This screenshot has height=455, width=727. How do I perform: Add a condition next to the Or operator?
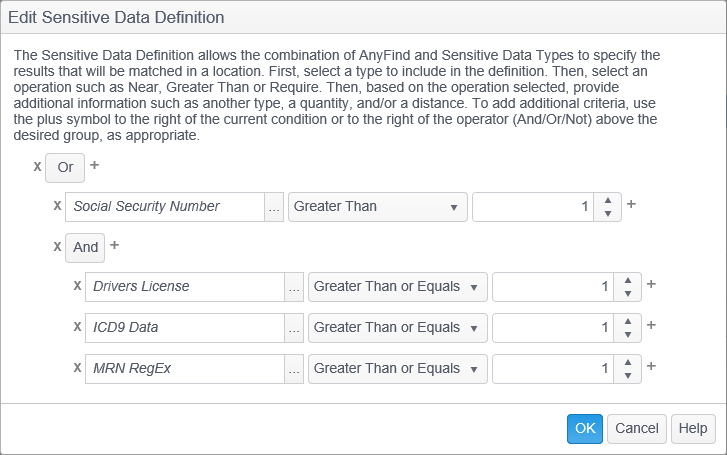coord(95,165)
